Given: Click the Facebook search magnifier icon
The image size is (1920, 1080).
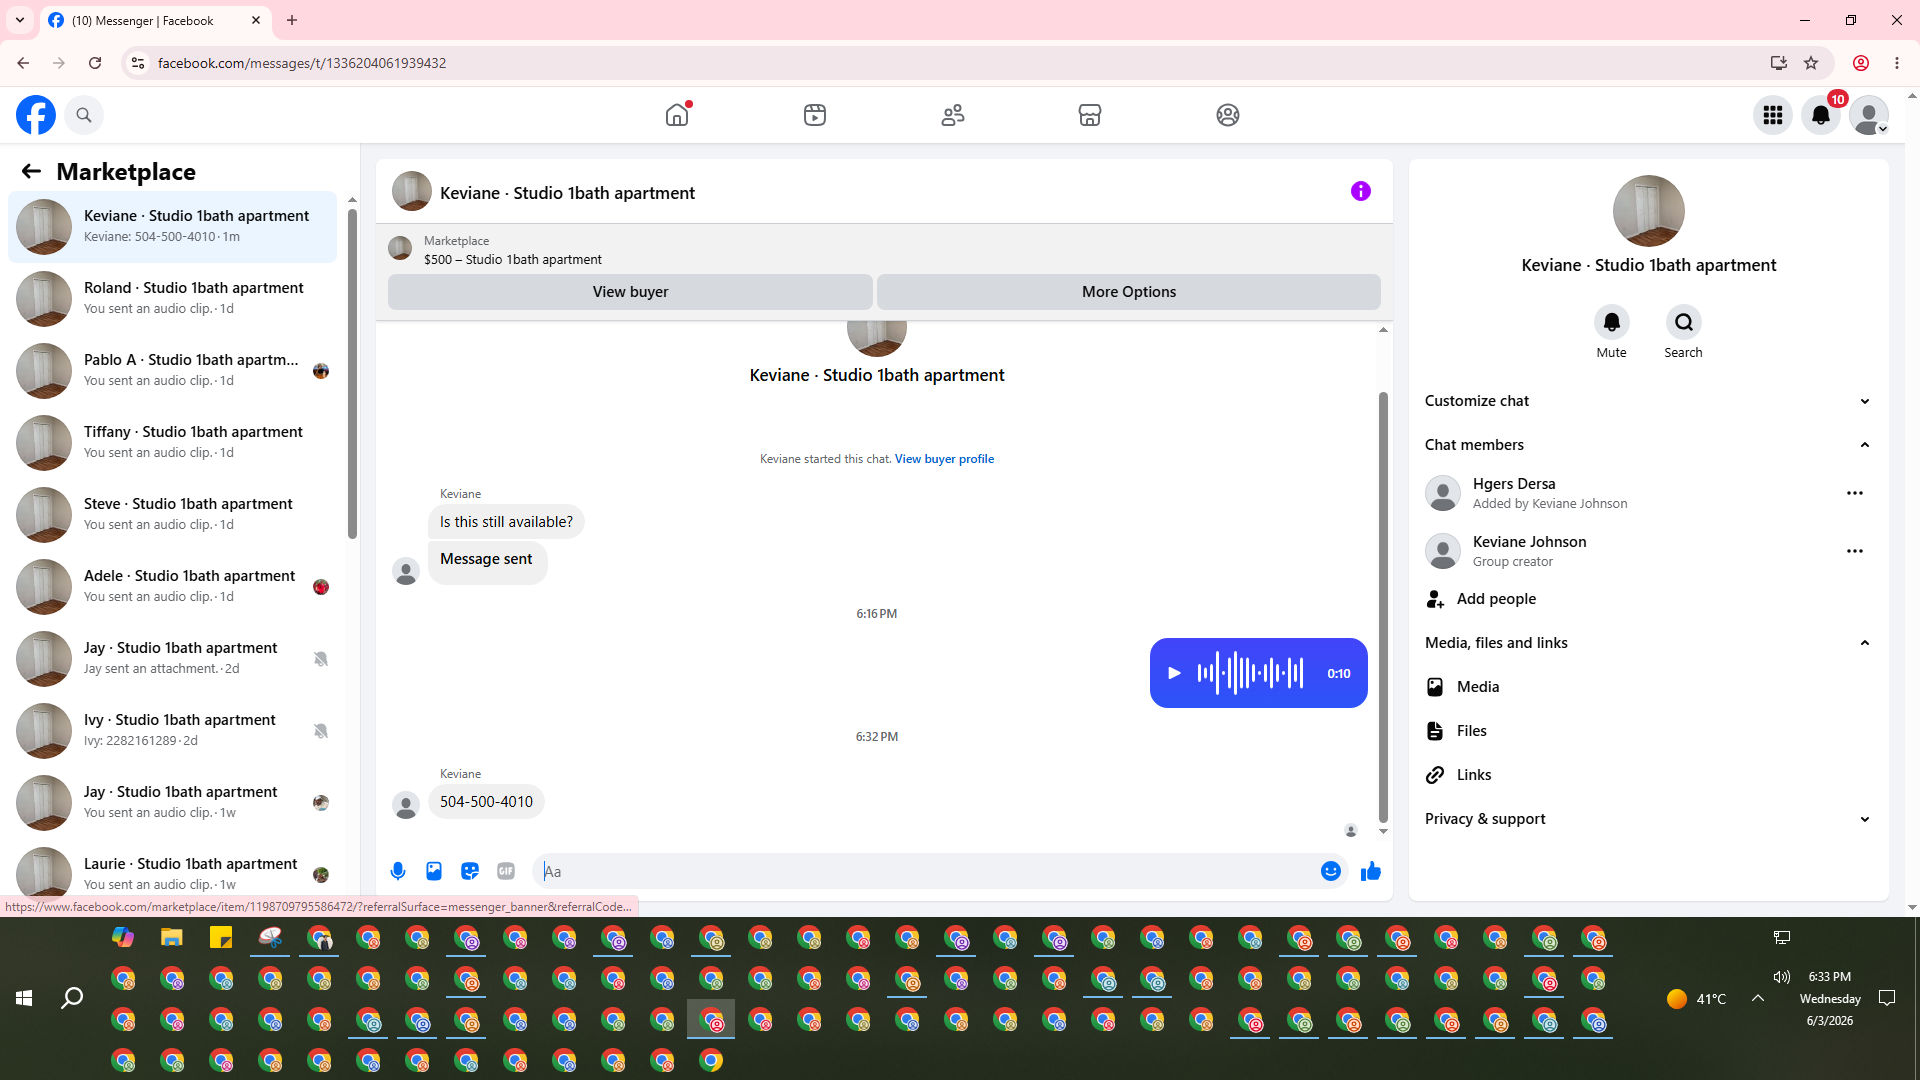Looking at the screenshot, I should [x=84, y=115].
